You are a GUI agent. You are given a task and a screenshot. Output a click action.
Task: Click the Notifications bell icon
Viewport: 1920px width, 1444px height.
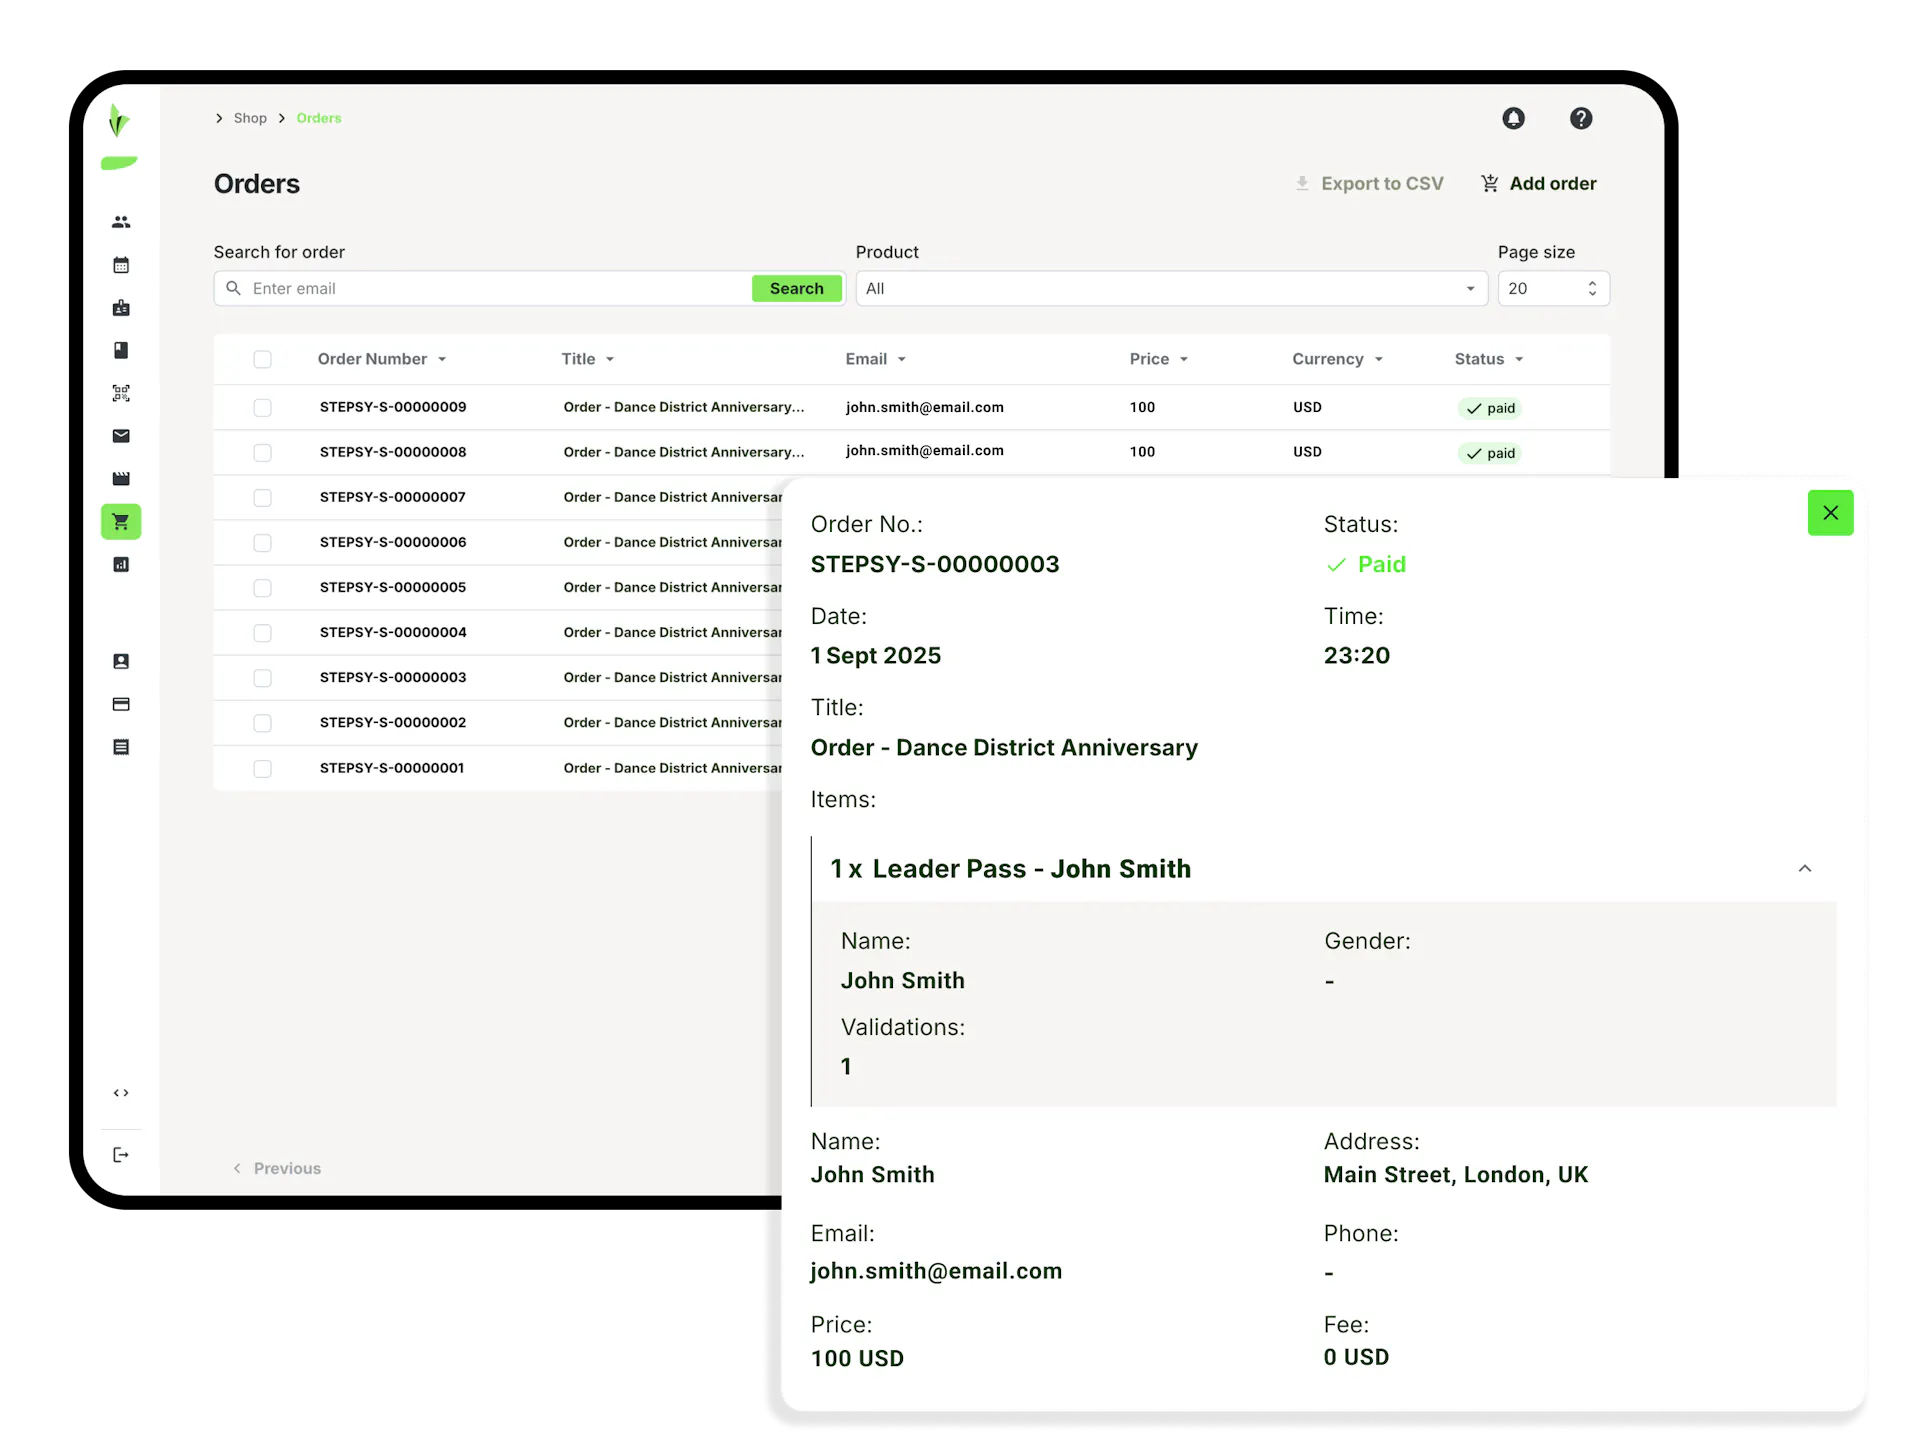(1513, 118)
